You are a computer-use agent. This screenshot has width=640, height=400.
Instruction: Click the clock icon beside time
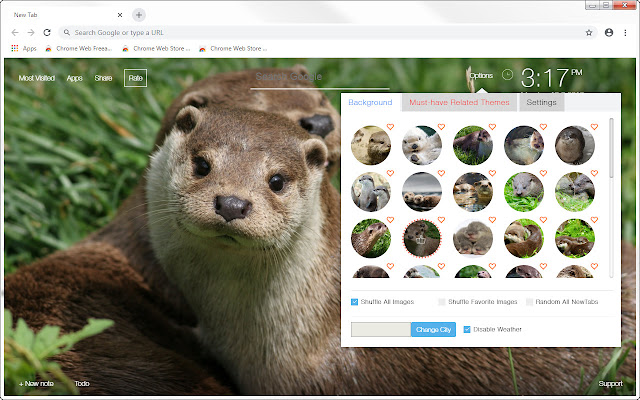pos(507,75)
